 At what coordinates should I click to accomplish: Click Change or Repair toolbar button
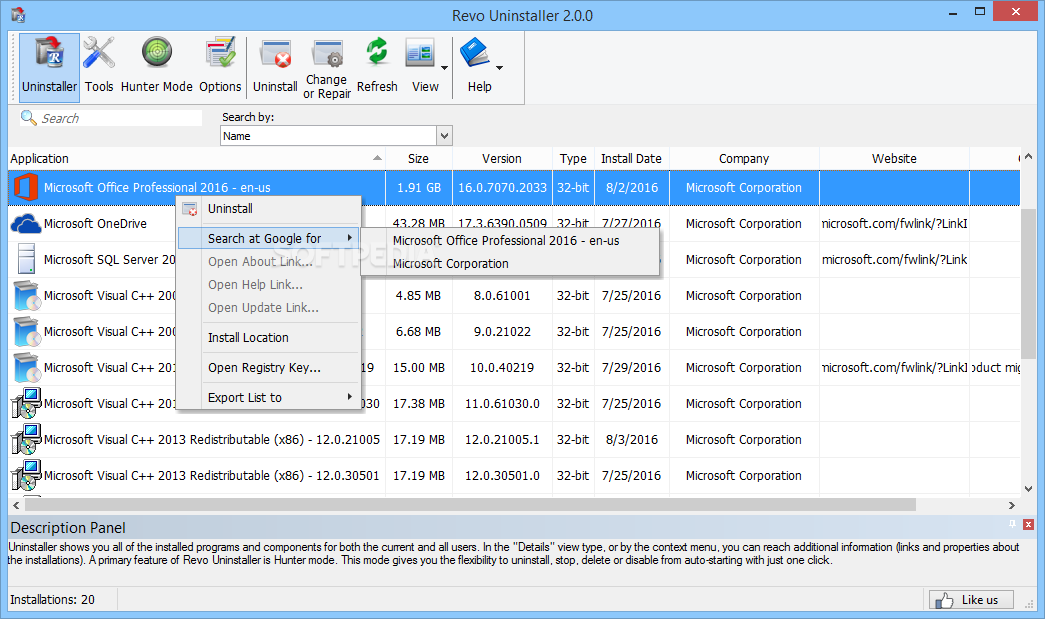pos(327,67)
